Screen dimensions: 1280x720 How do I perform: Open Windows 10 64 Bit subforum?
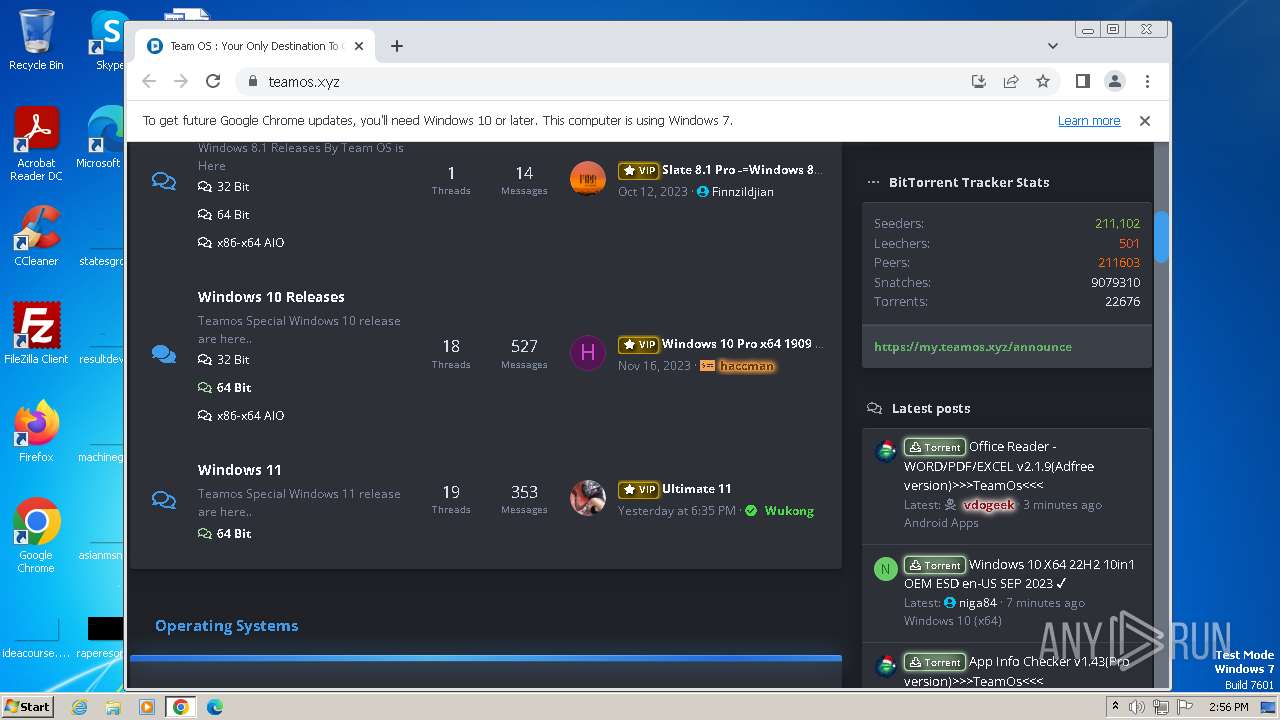click(225, 388)
